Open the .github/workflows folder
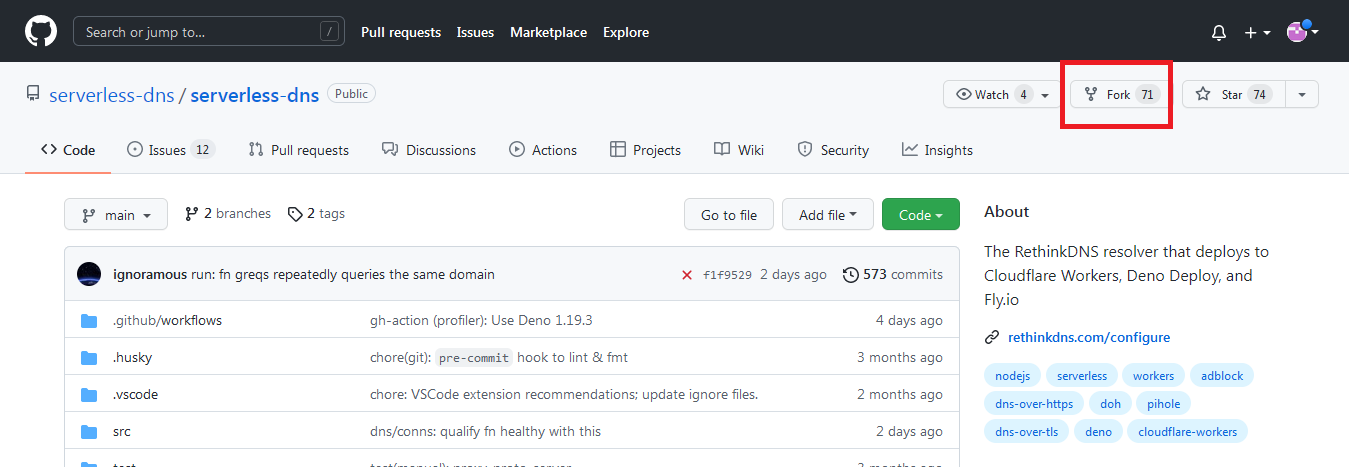This screenshot has height=467, width=1349. coord(167,321)
